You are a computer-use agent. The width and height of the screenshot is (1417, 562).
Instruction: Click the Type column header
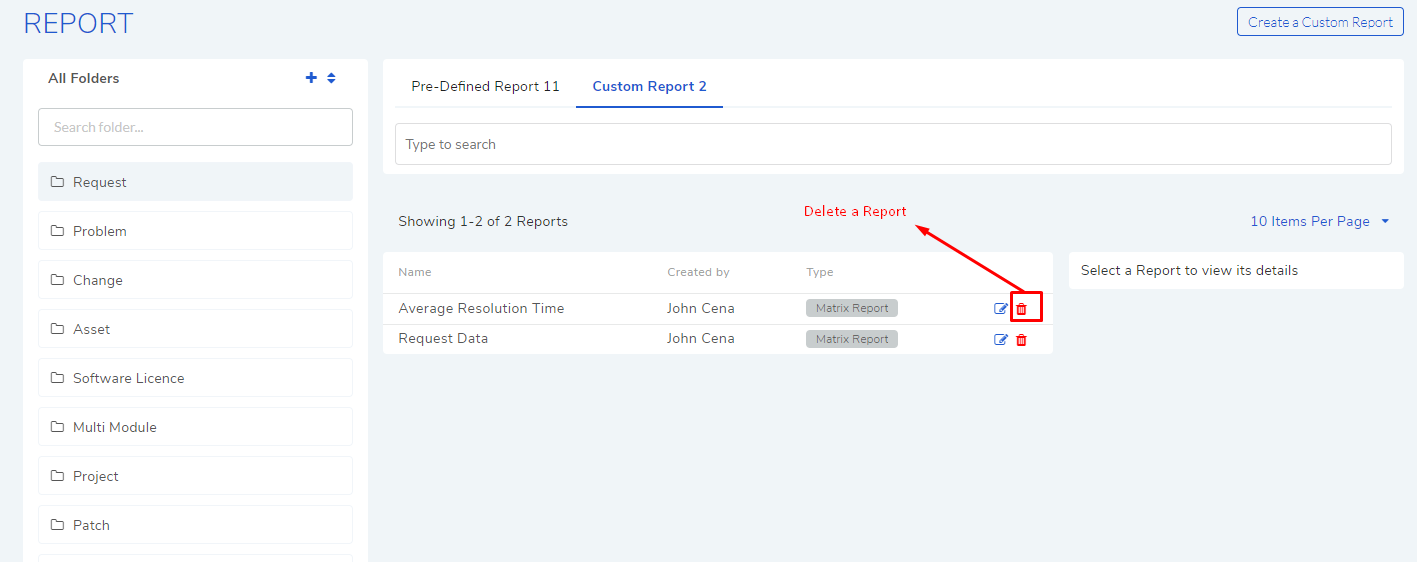[819, 272]
